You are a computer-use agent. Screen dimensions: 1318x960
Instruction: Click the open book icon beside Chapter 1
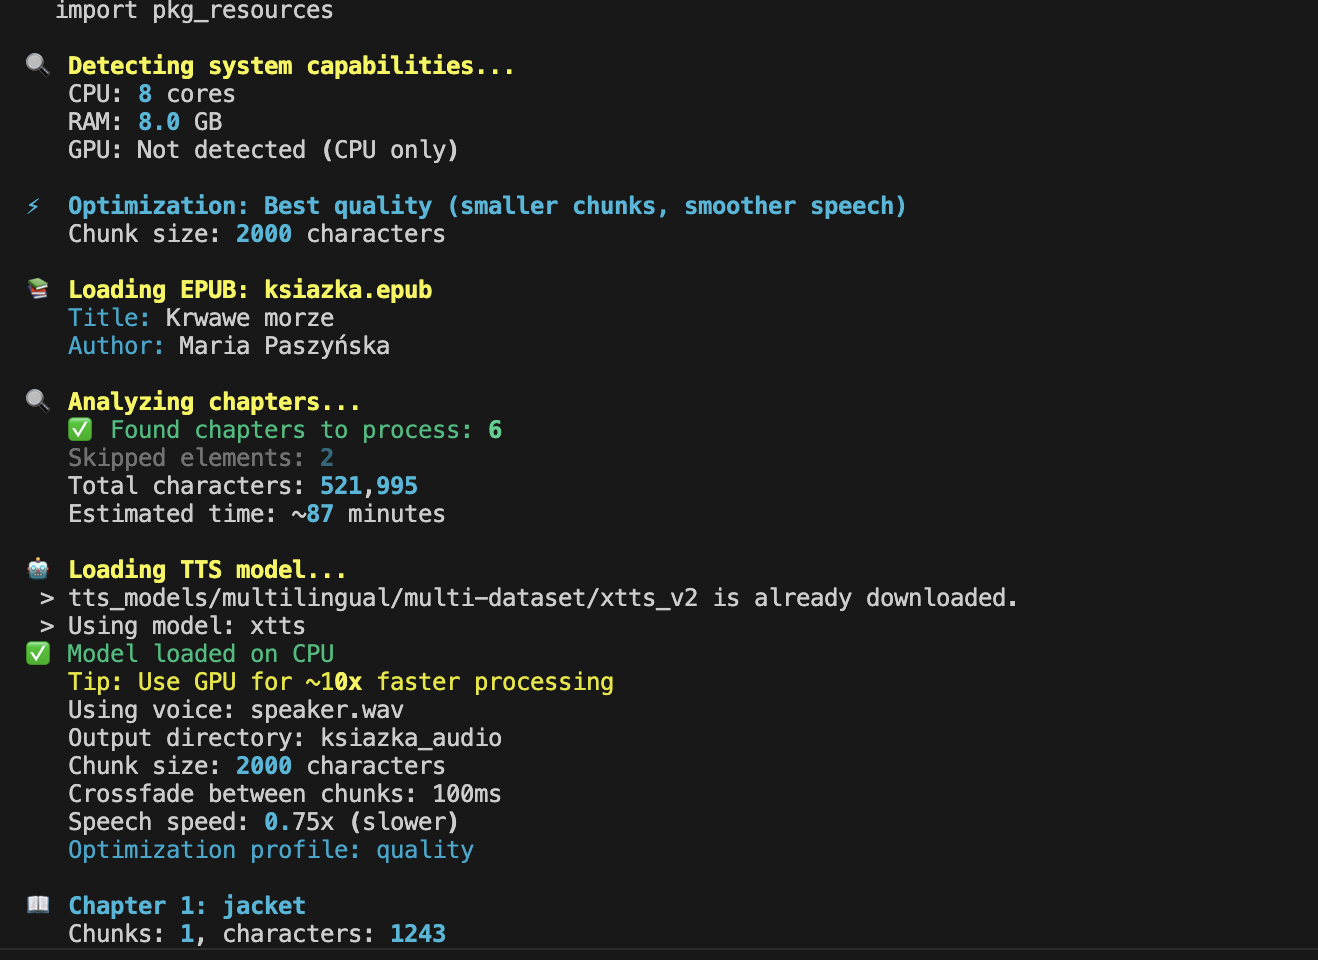click(38, 905)
